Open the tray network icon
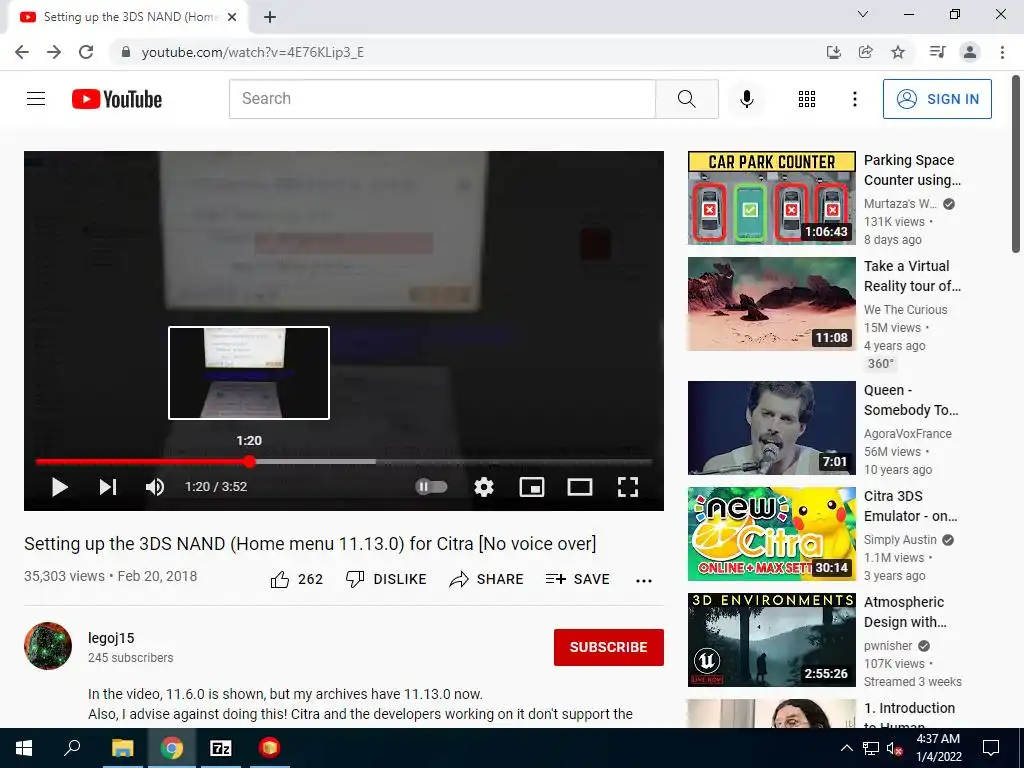Screen dimensions: 1024x768 [x=871, y=748]
